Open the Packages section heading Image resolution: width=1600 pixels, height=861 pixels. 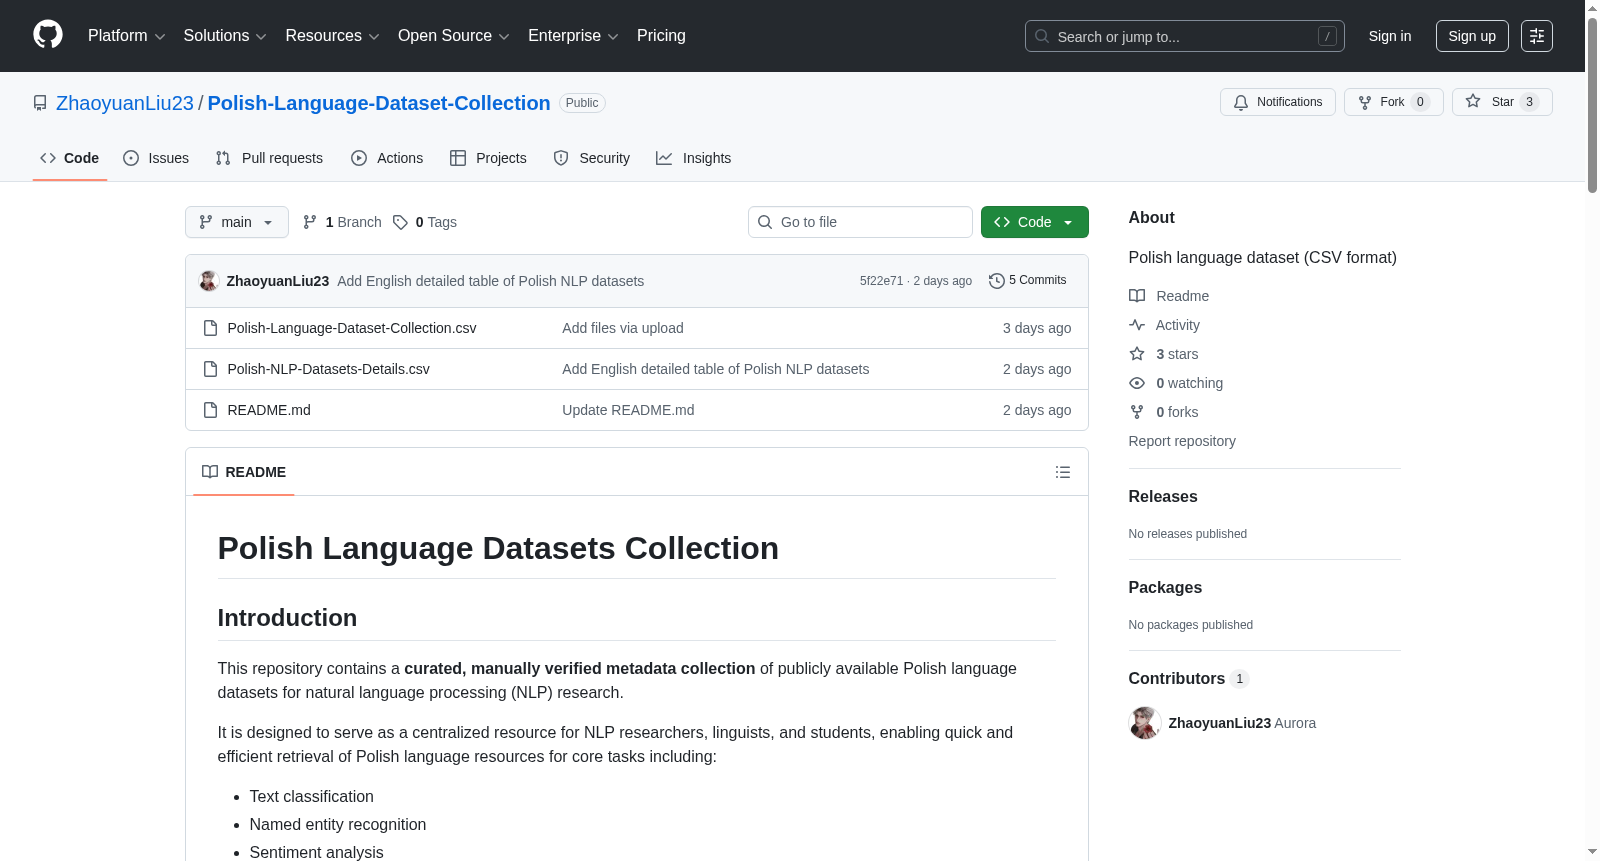point(1165,588)
